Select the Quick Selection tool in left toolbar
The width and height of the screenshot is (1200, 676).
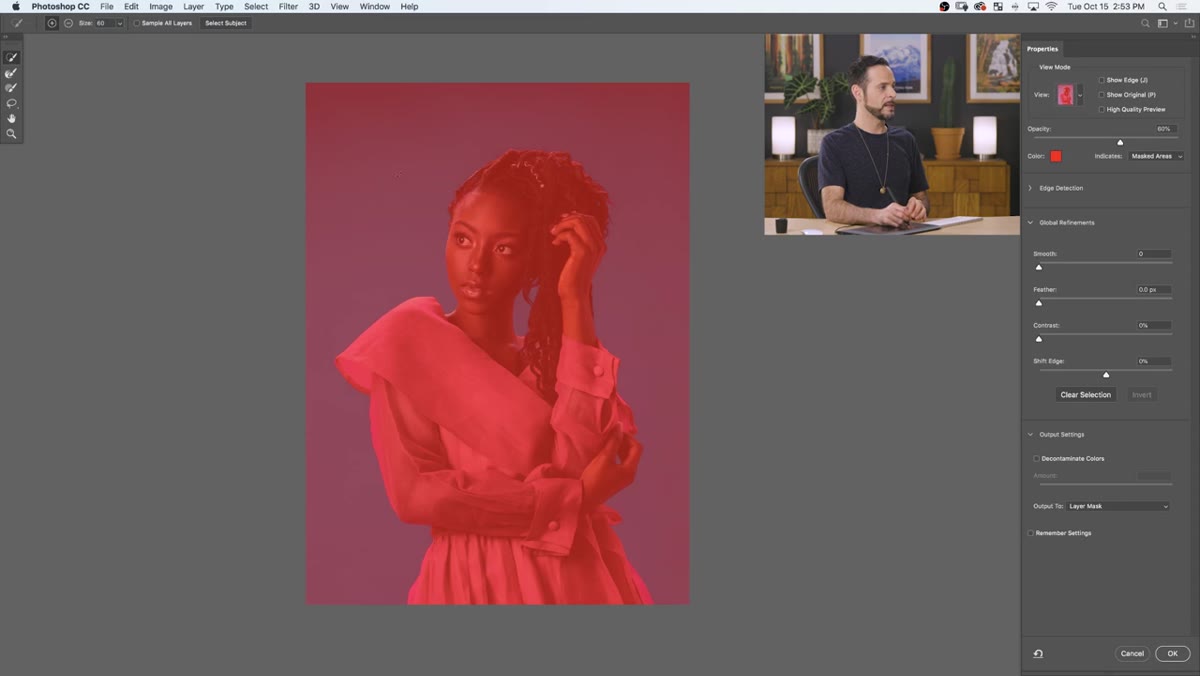[x=11, y=58]
